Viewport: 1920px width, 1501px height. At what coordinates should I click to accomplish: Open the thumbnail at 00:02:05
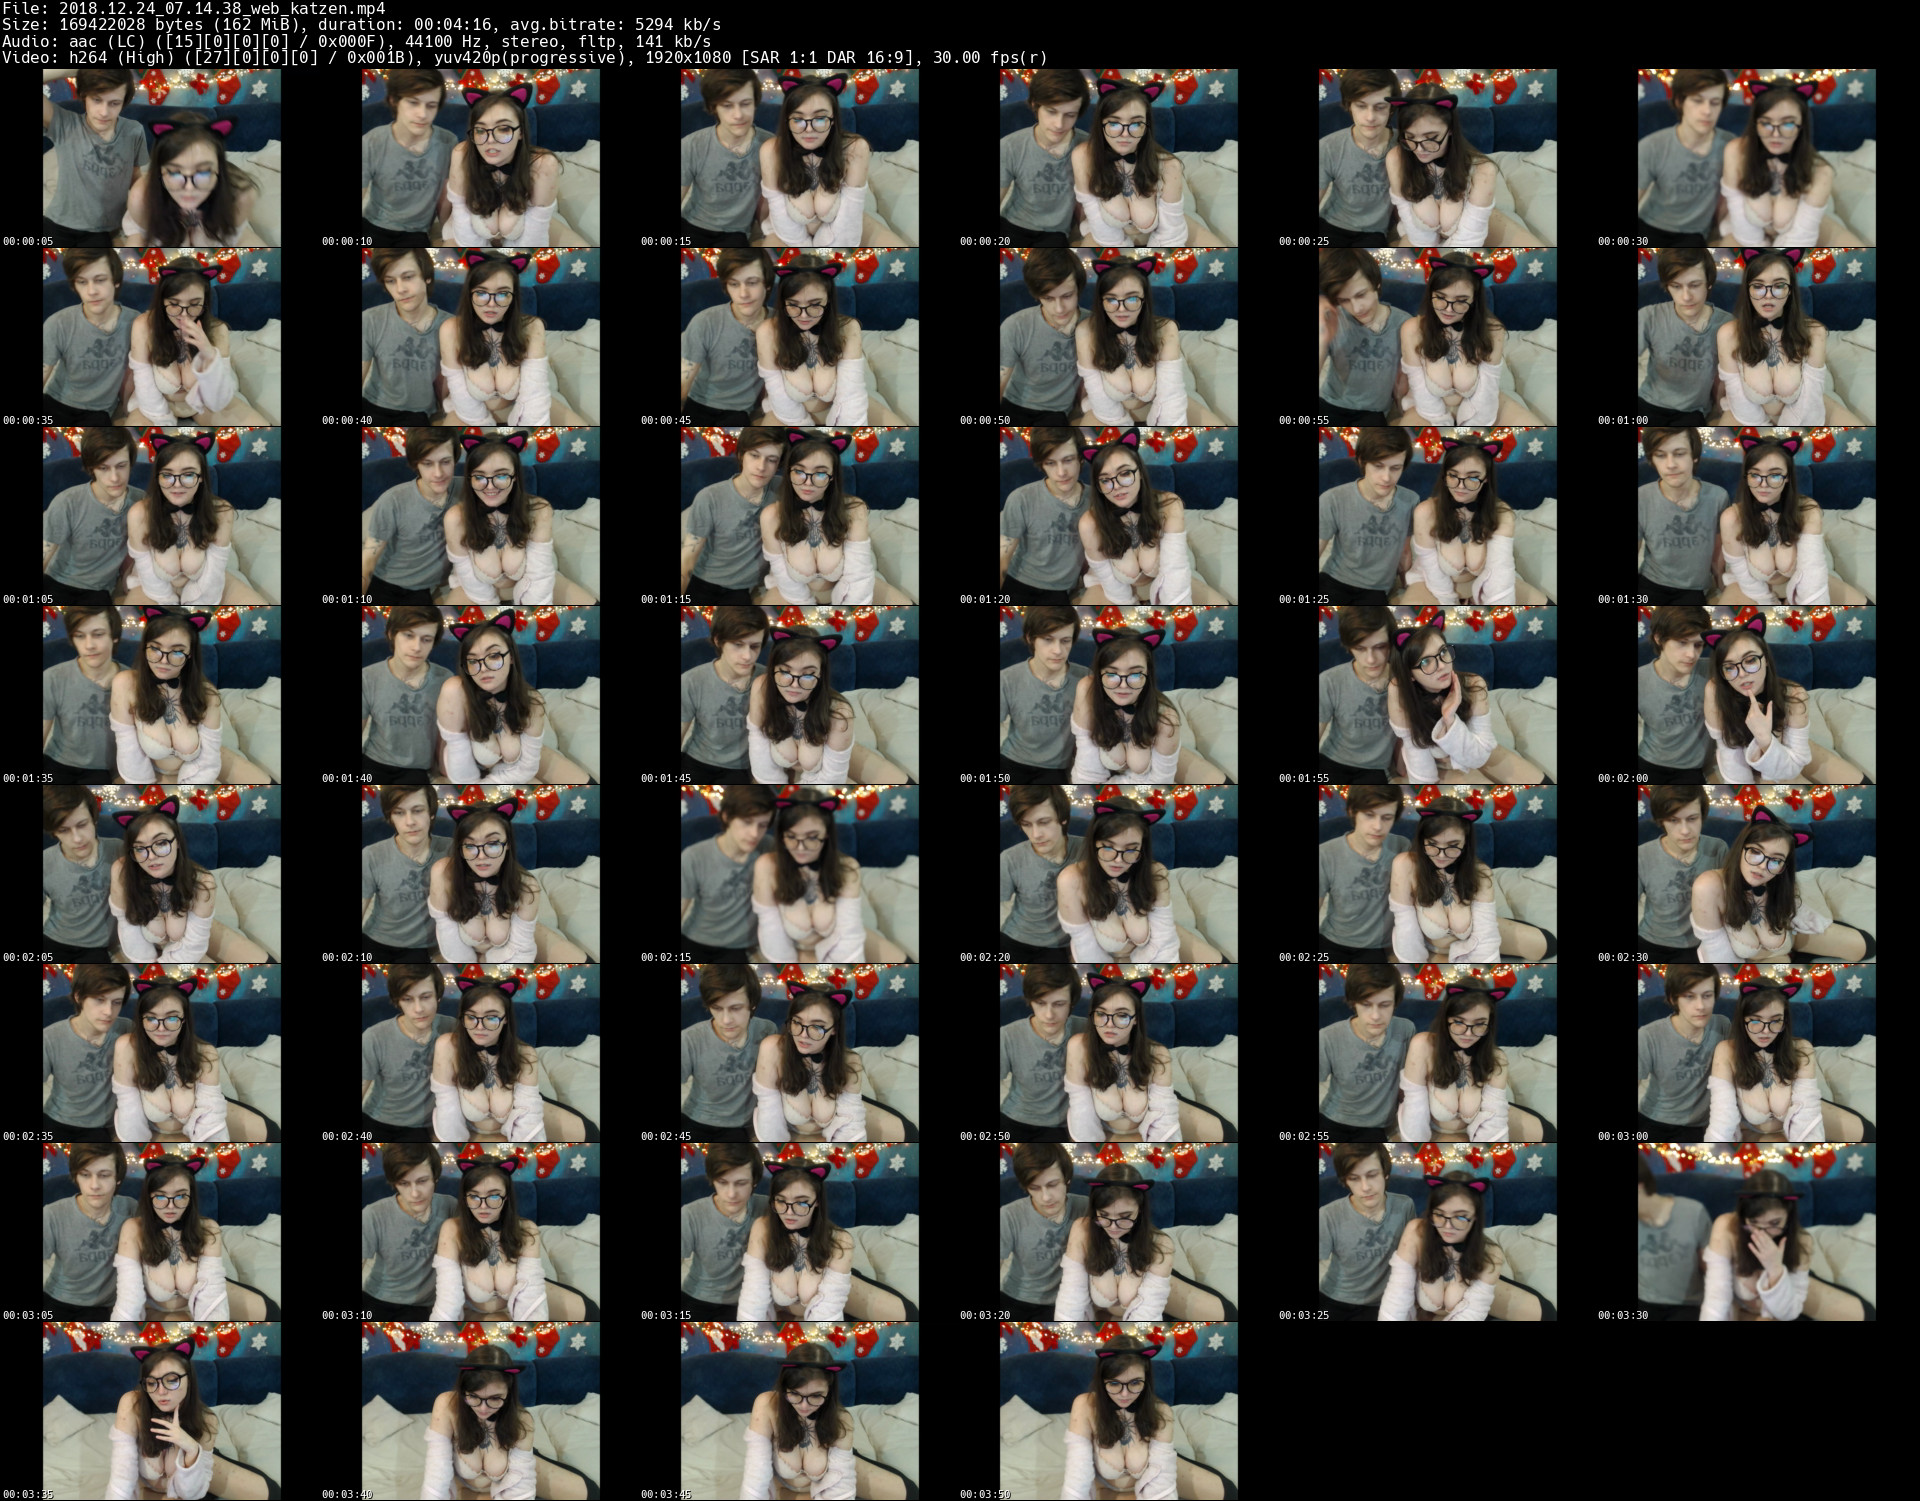pos(161,874)
